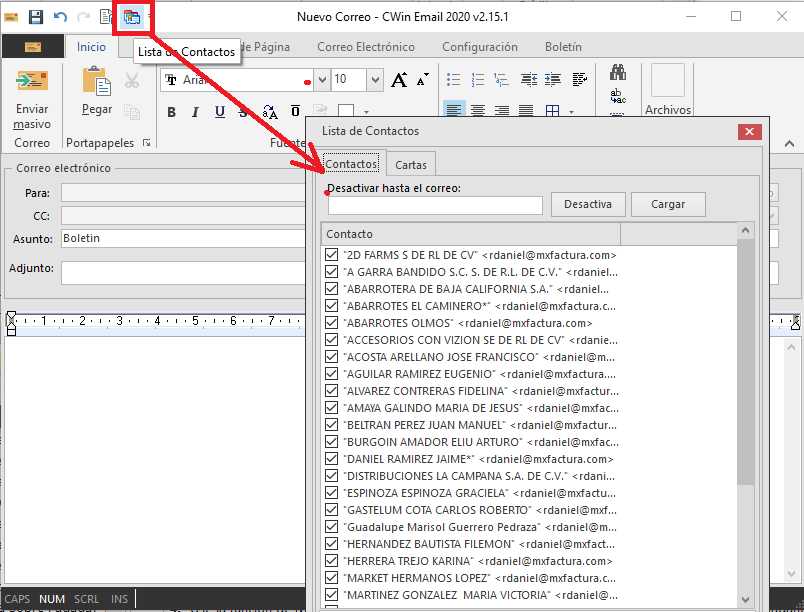The image size is (804, 612).
Task: Open the font name dropdown arrow
Action: click(x=322, y=80)
